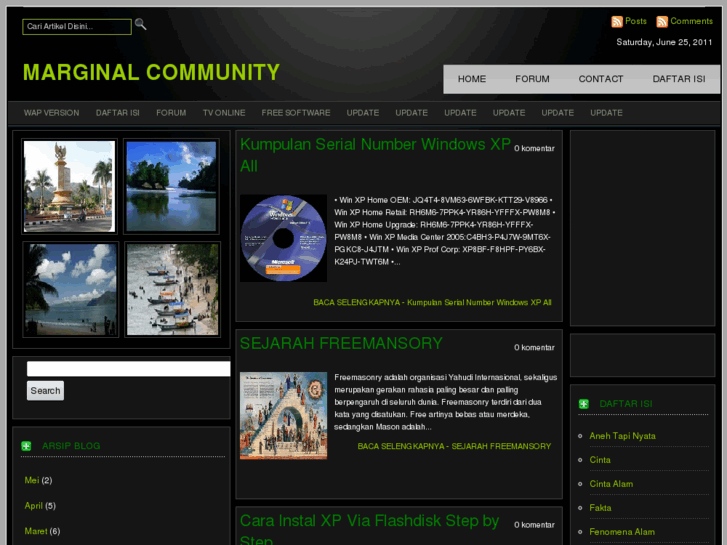Viewport: 727px width, 545px height.
Task: Open the Aneh Tapi Nyata category
Action: point(622,436)
